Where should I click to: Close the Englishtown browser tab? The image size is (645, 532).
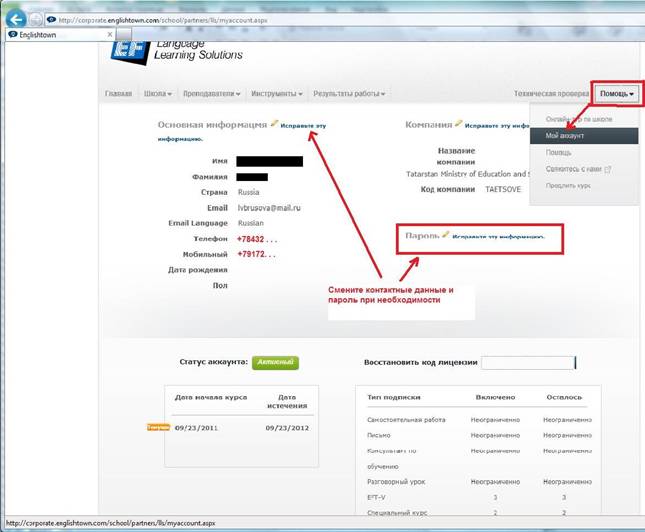(x=110, y=34)
